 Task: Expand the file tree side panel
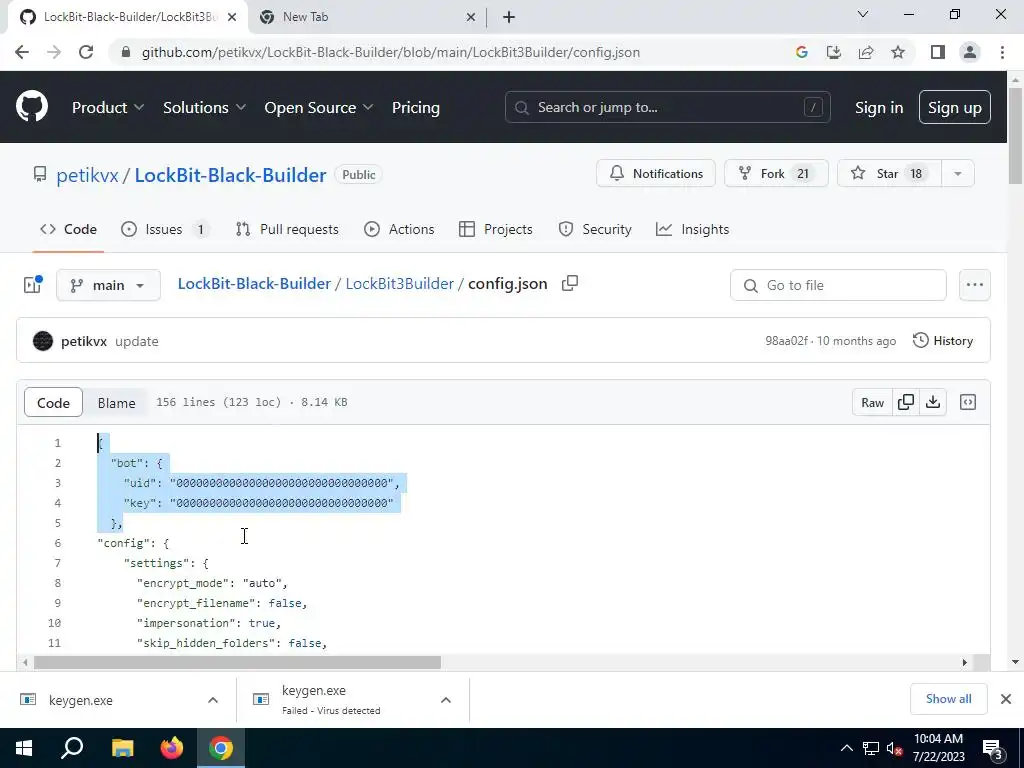point(33,284)
